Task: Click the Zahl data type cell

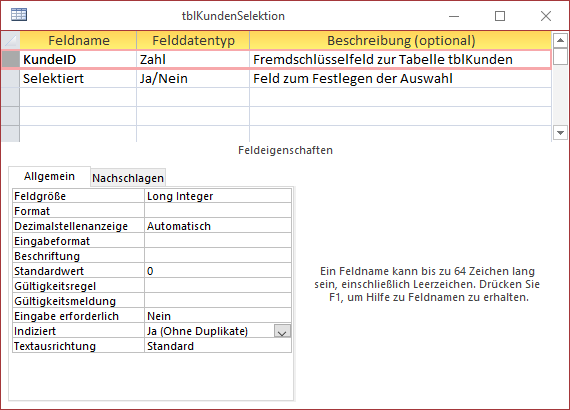Action: (193, 60)
